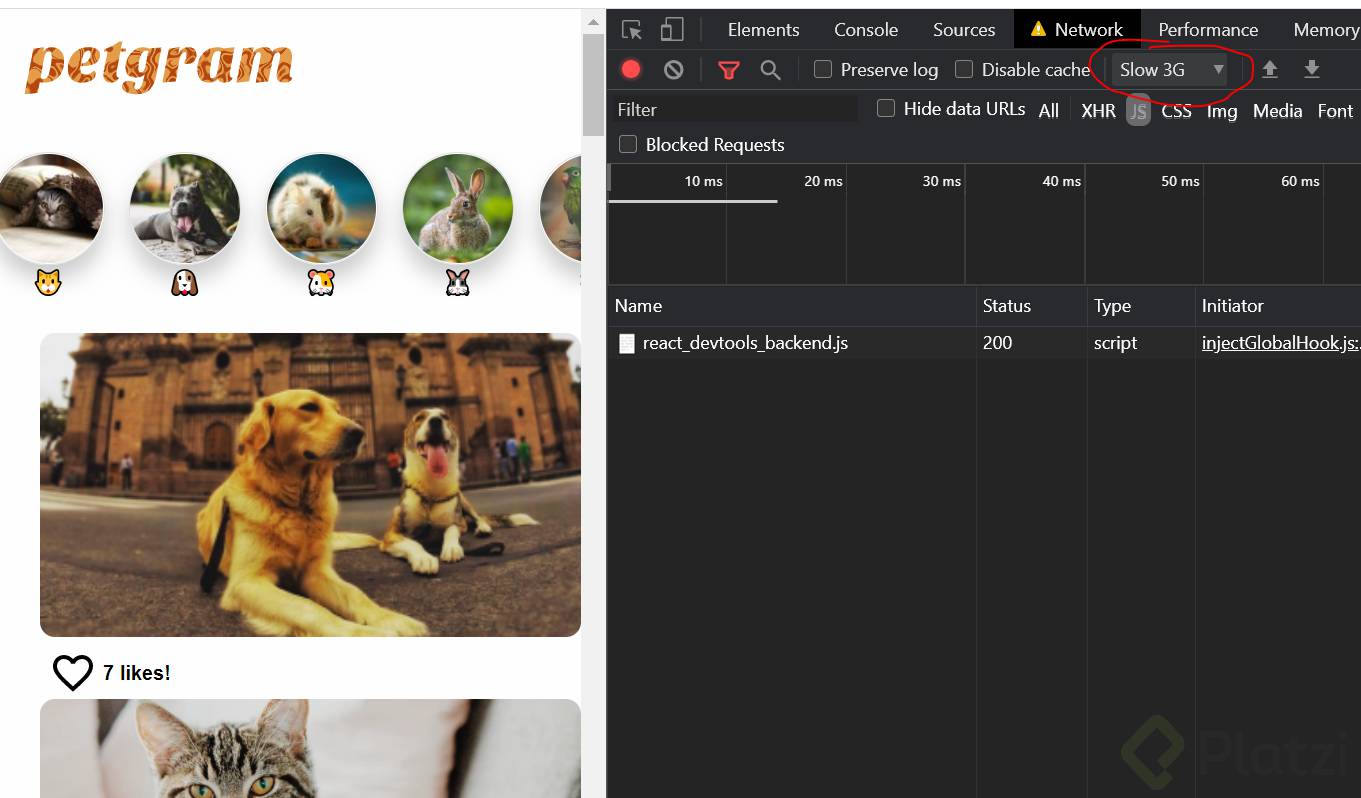Filter requests by Media

(x=1277, y=111)
